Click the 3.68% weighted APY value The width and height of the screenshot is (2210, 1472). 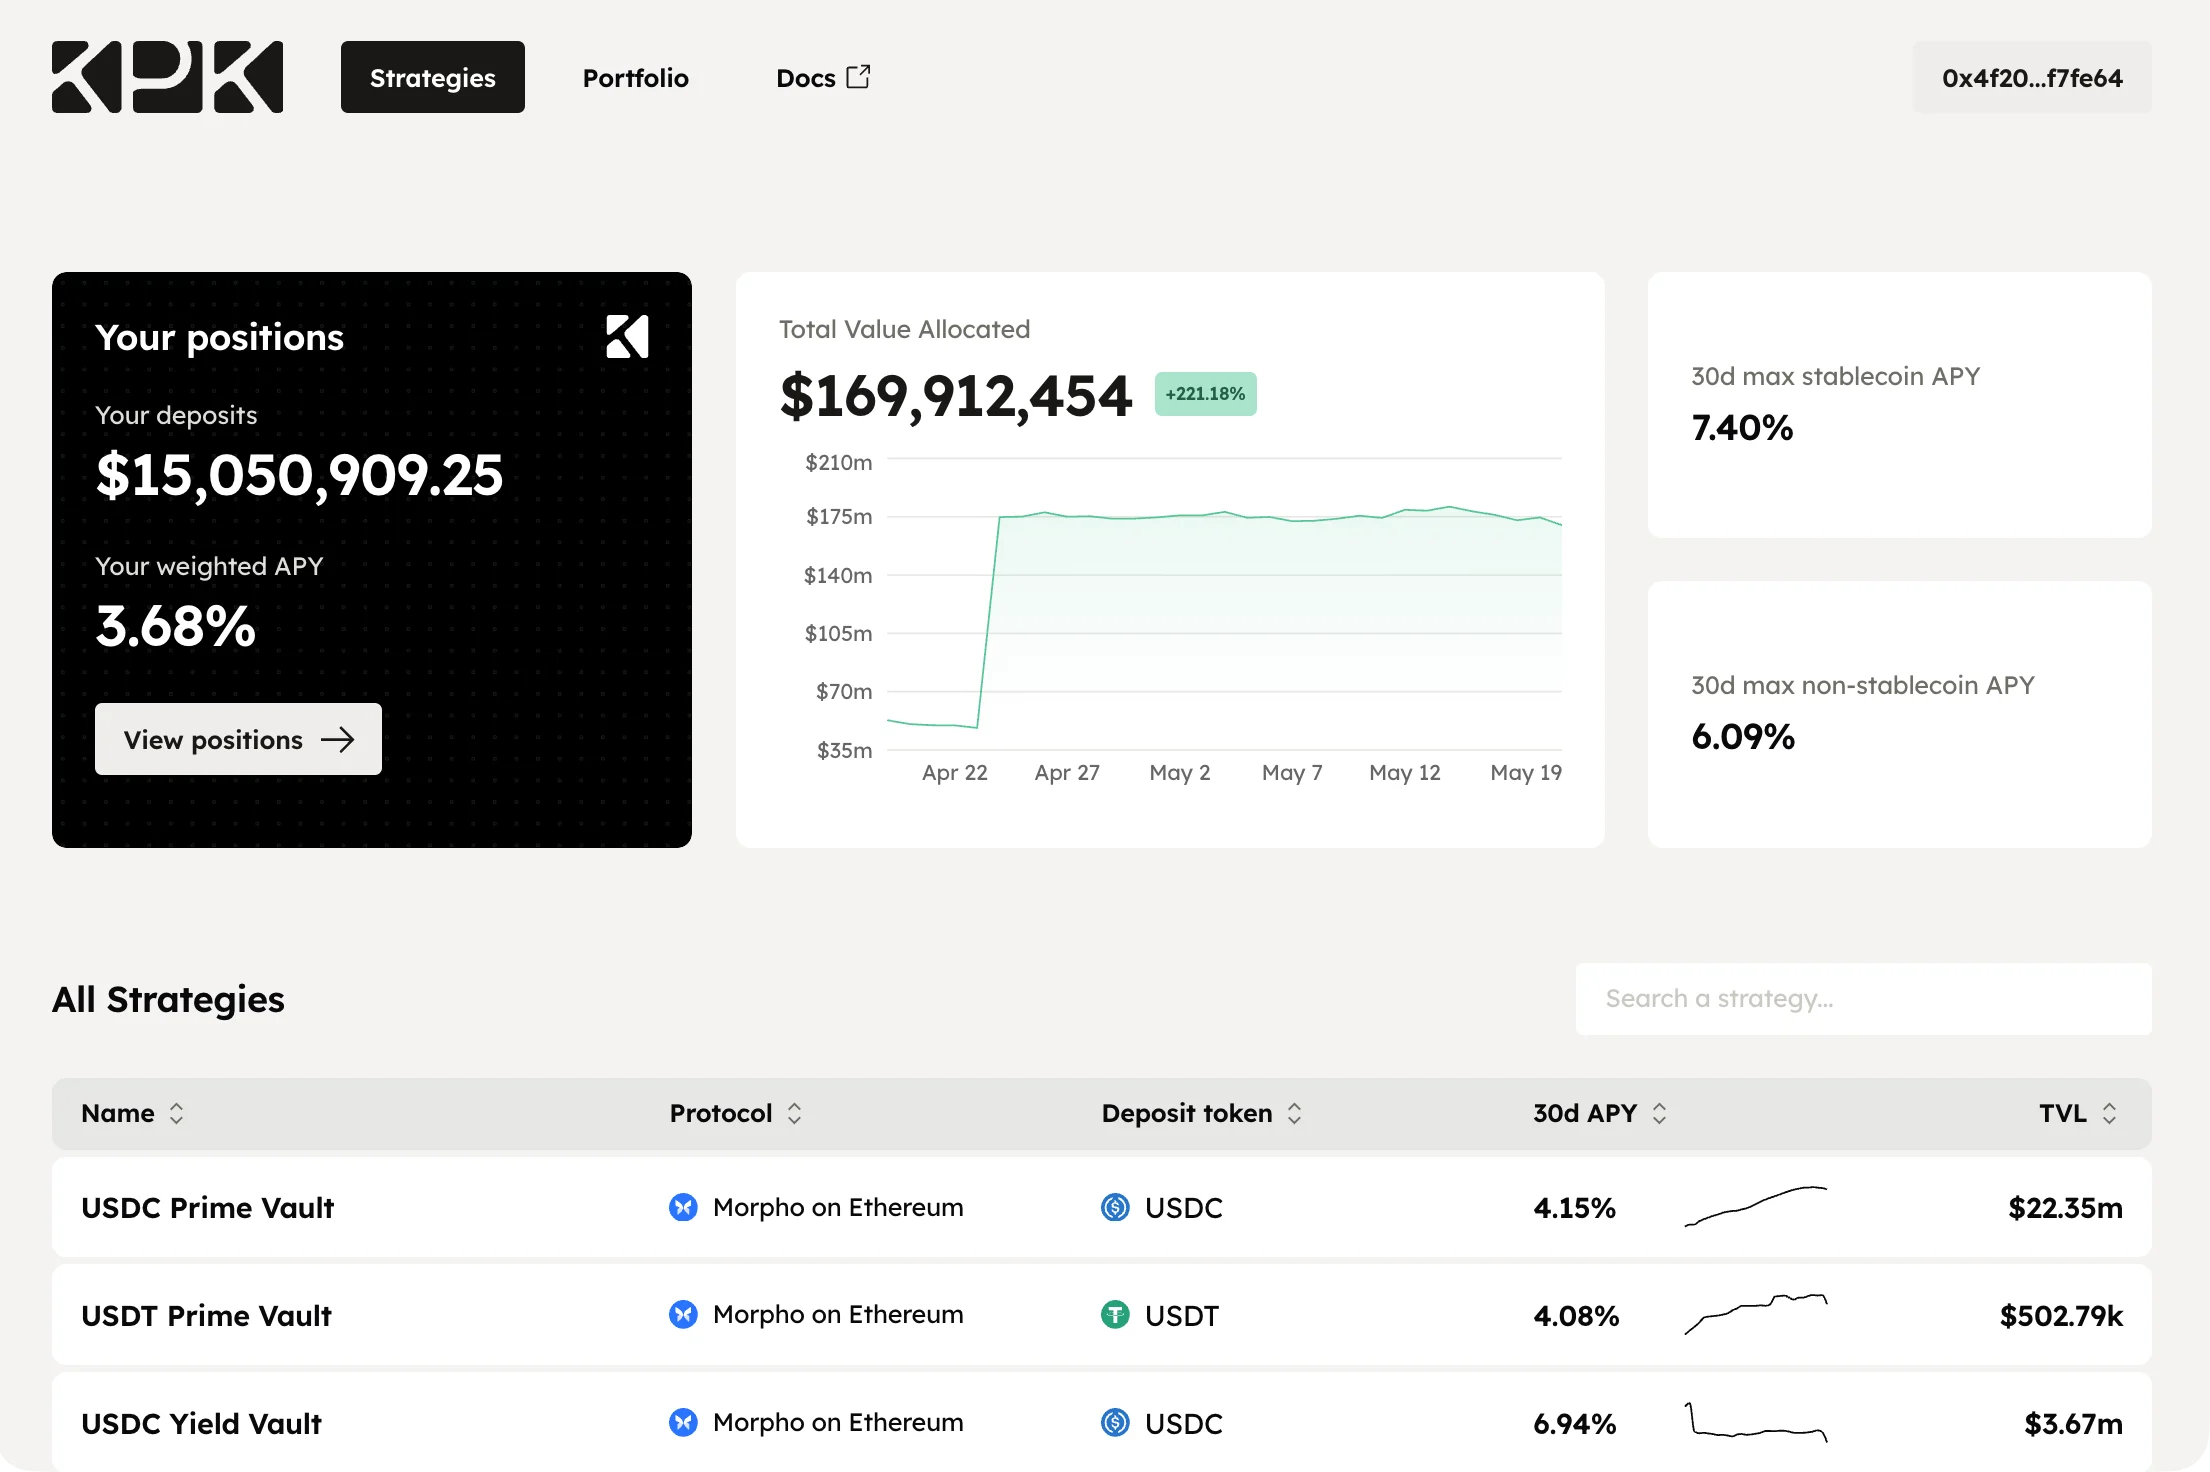(176, 627)
